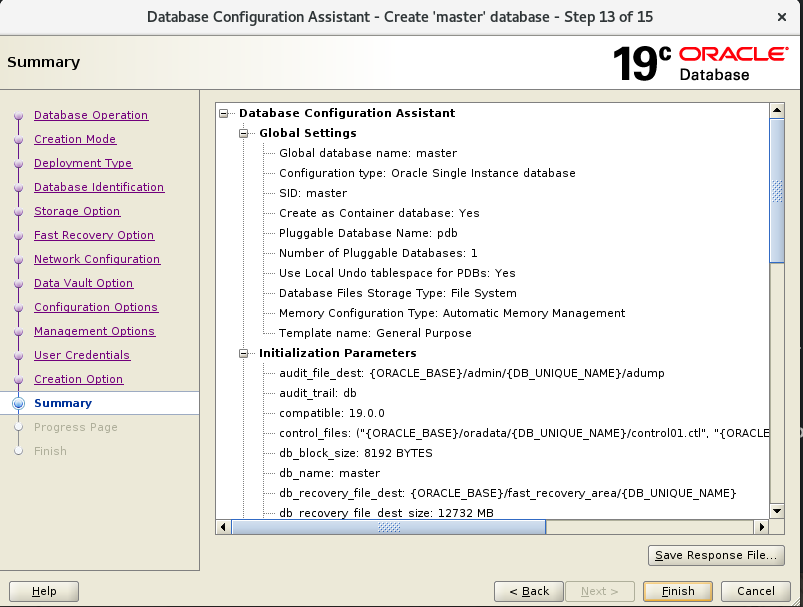Select 'Number of Pluggable Databases: 1' row
The image size is (803, 607).
pos(378,253)
